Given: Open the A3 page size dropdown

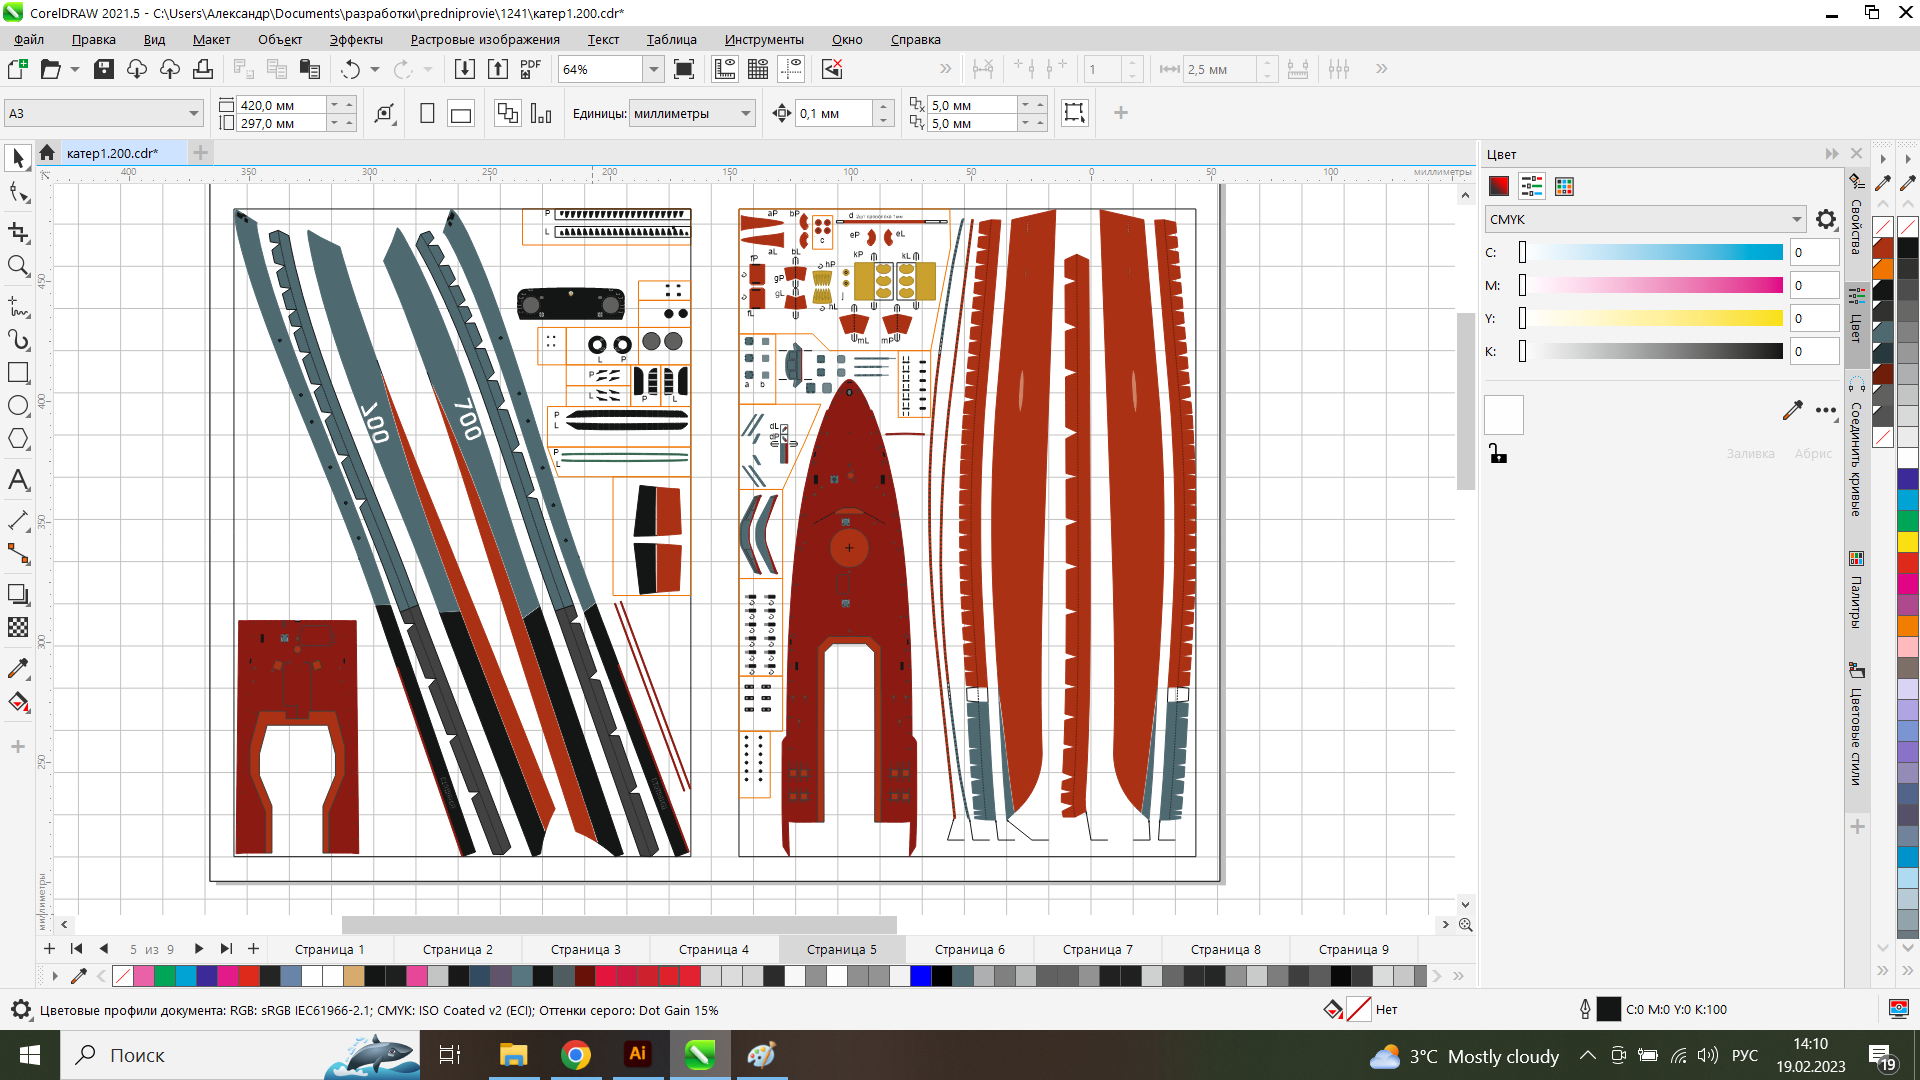Looking at the screenshot, I should click(193, 113).
